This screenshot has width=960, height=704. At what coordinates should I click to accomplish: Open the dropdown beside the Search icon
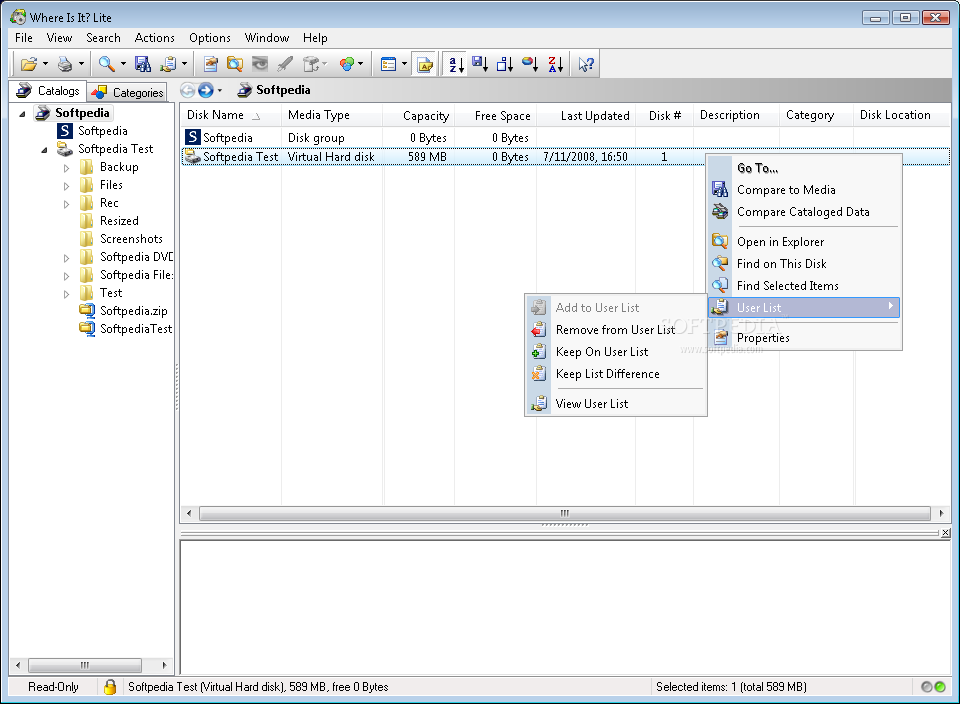point(123,64)
